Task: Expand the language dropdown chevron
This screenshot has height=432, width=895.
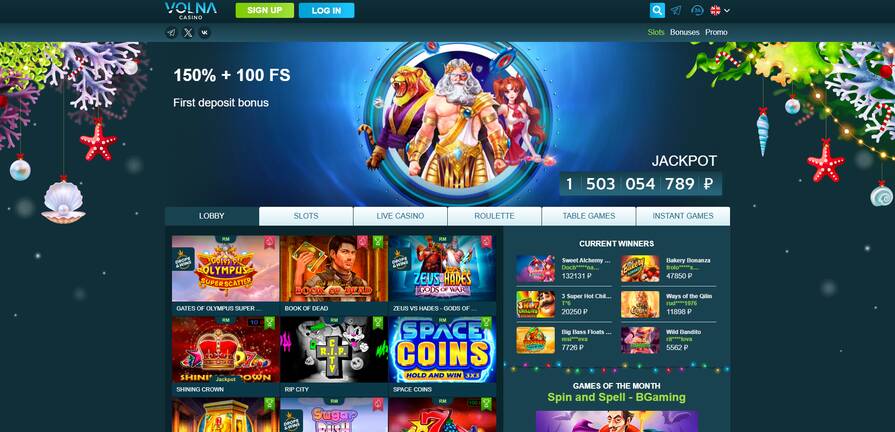Action: [x=727, y=10]
